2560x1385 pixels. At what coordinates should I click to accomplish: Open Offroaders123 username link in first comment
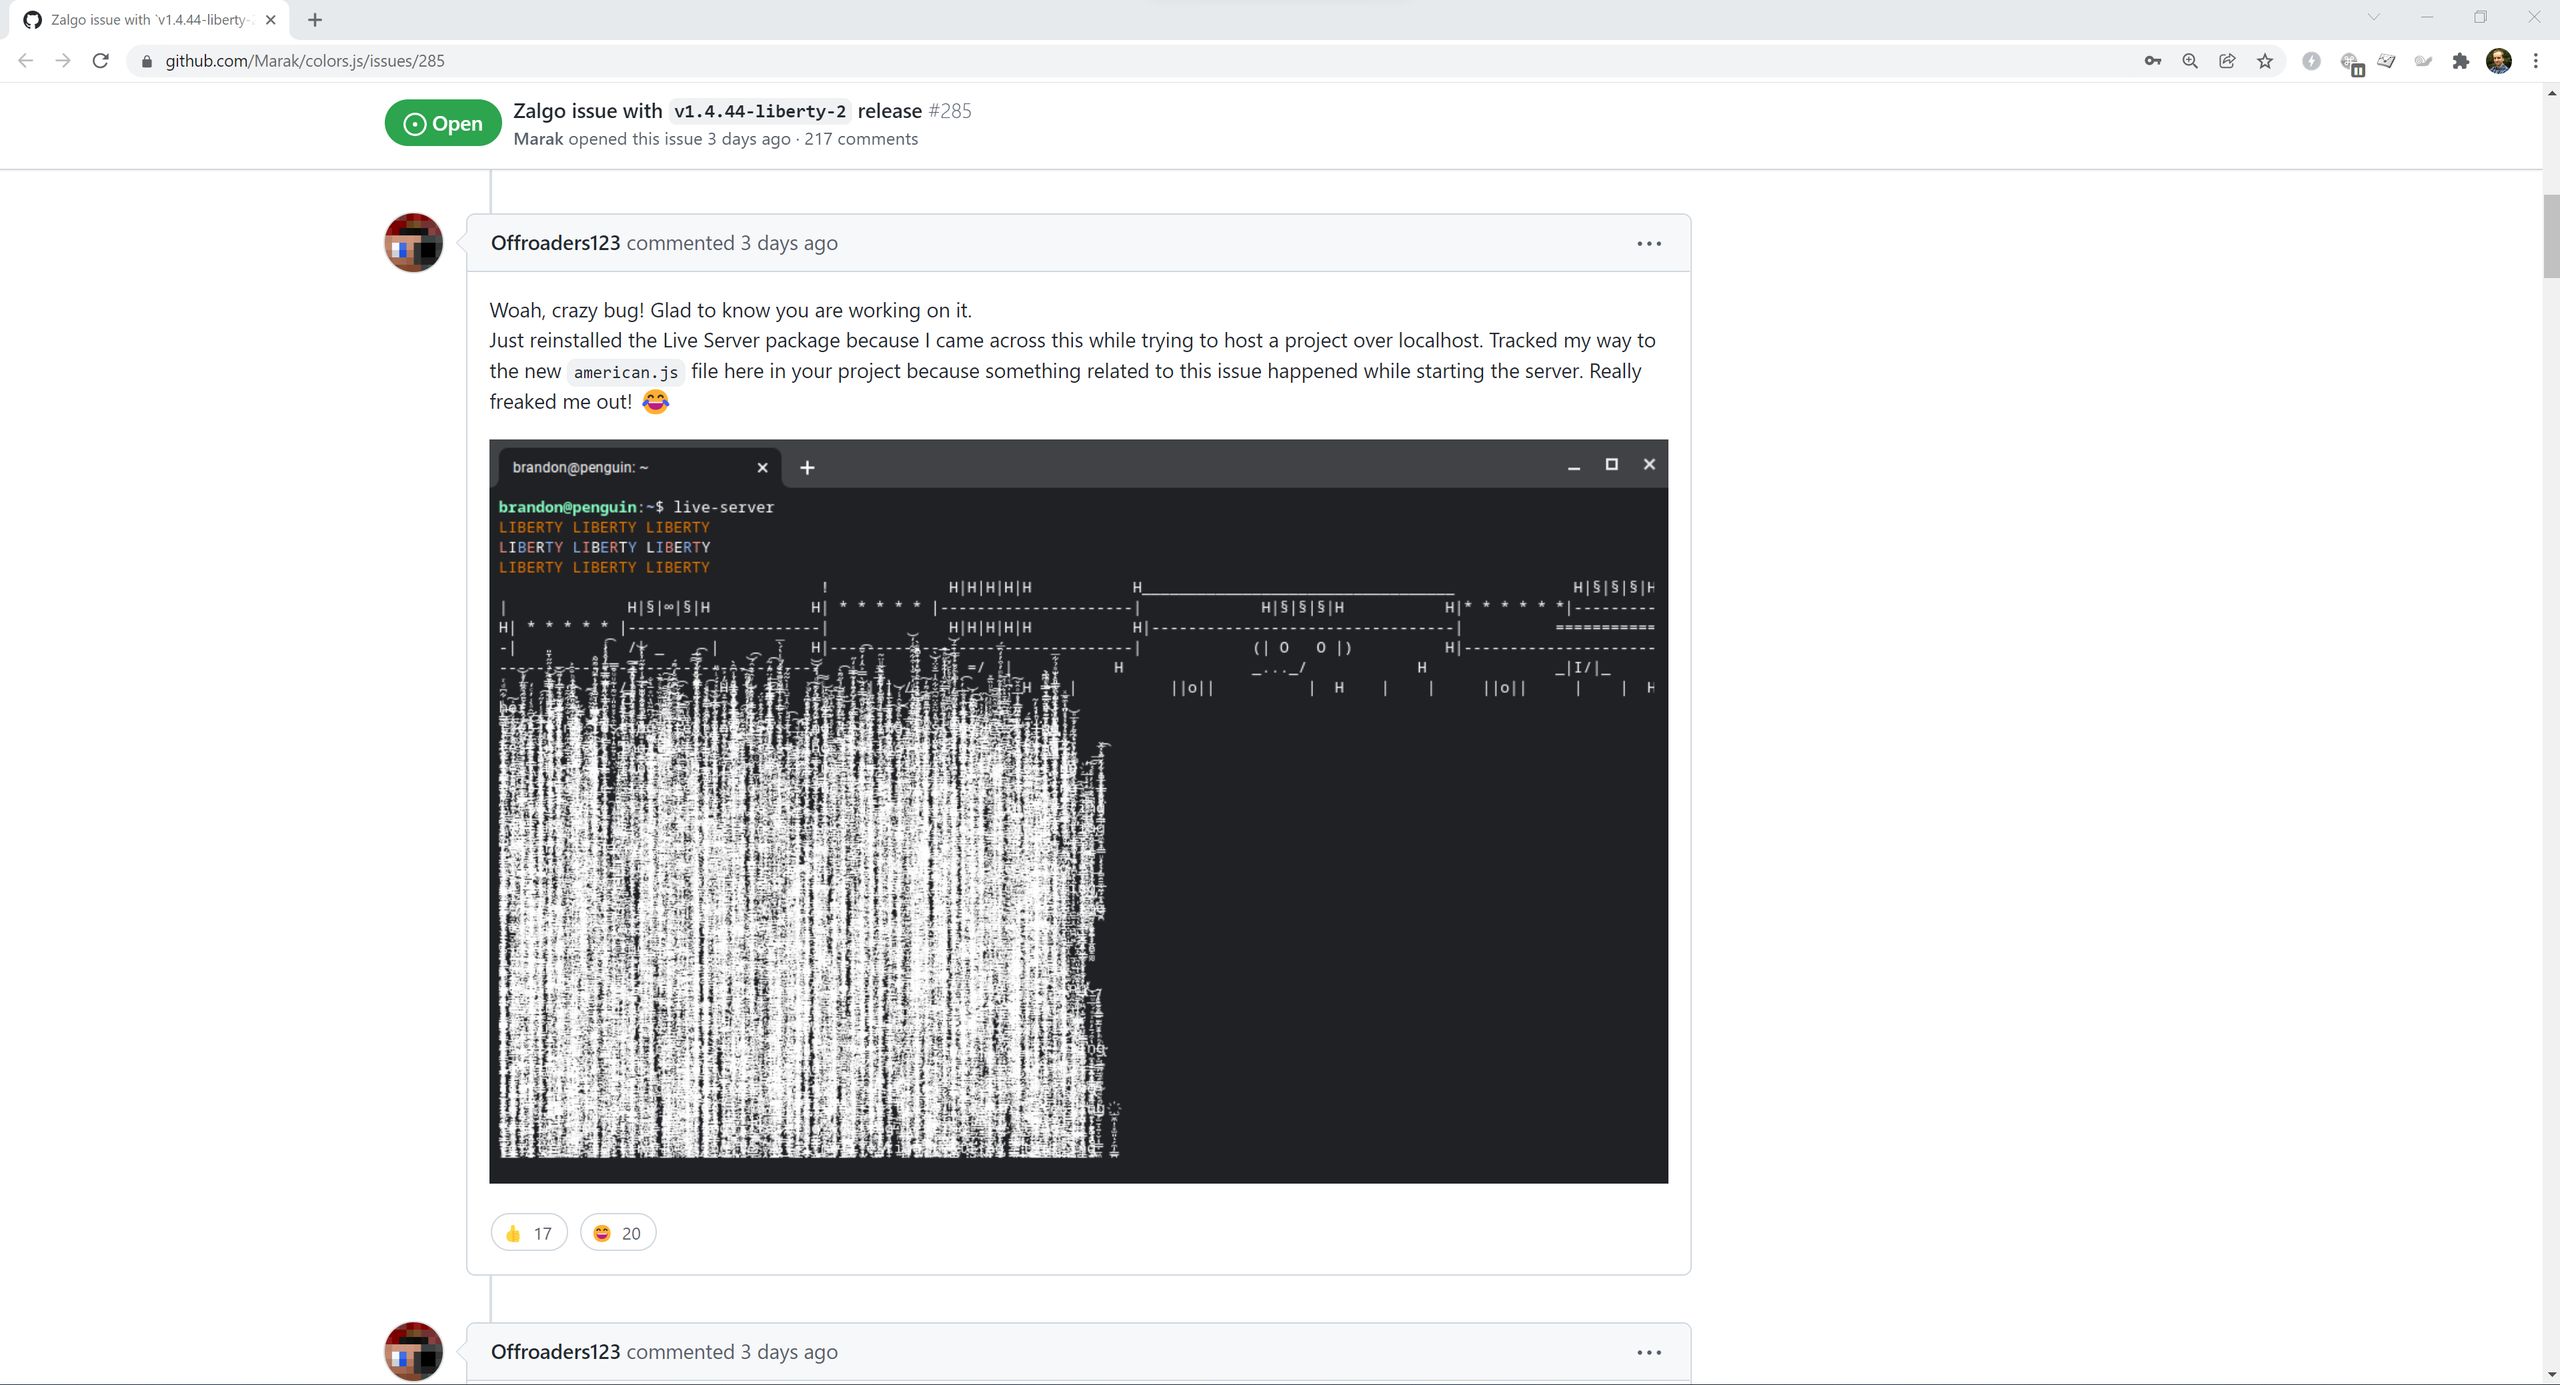[x=555, y=243]
